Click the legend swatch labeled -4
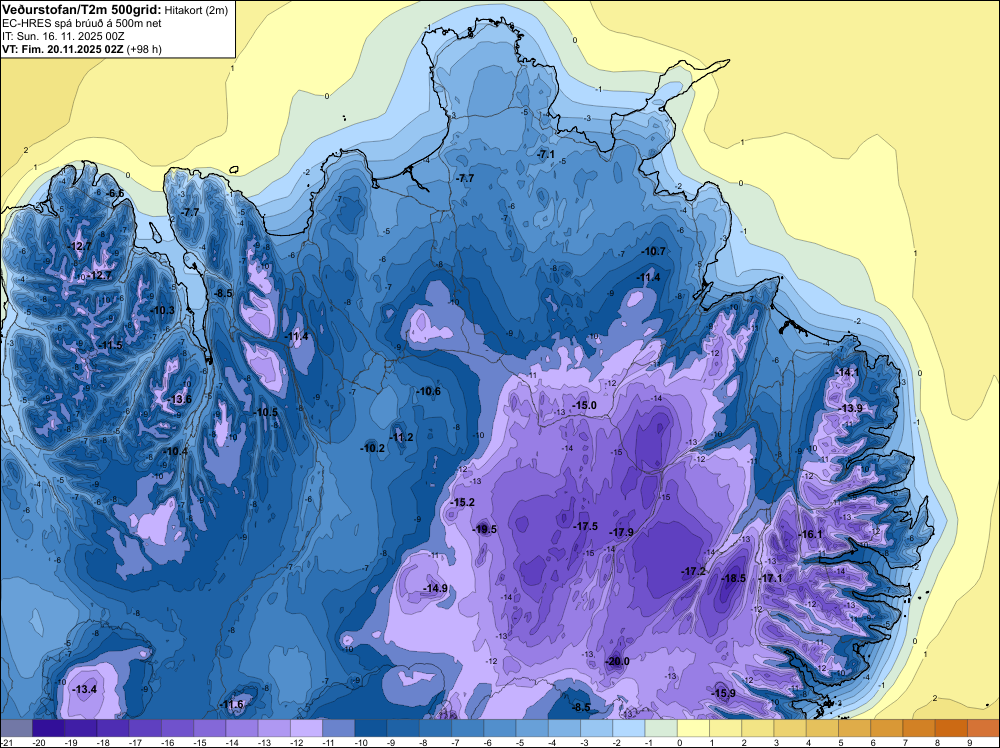 click(x=564, y=728)
